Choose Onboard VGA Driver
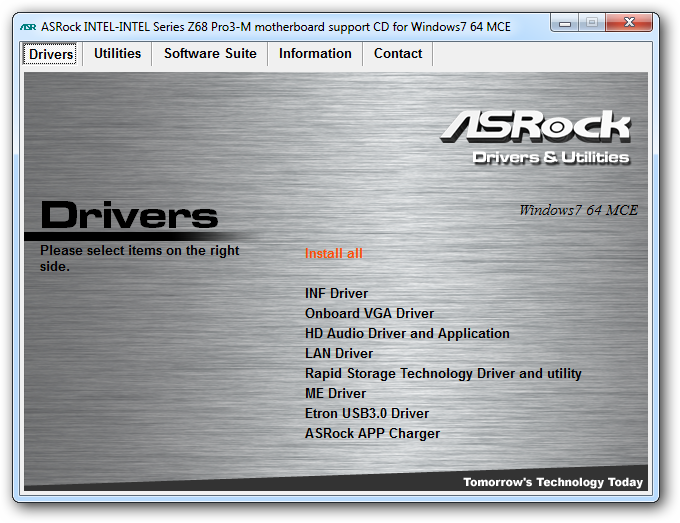 (x=369, y=313)
